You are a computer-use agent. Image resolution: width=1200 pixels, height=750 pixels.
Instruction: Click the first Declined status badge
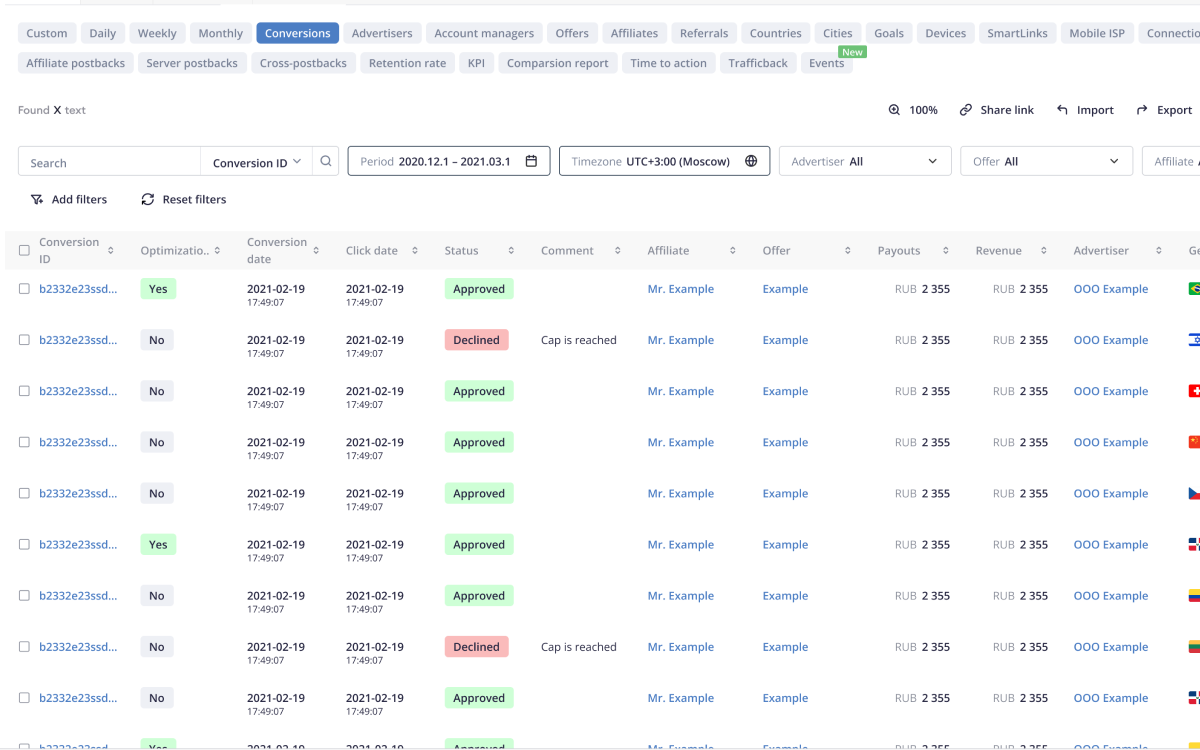pos(476,340)
